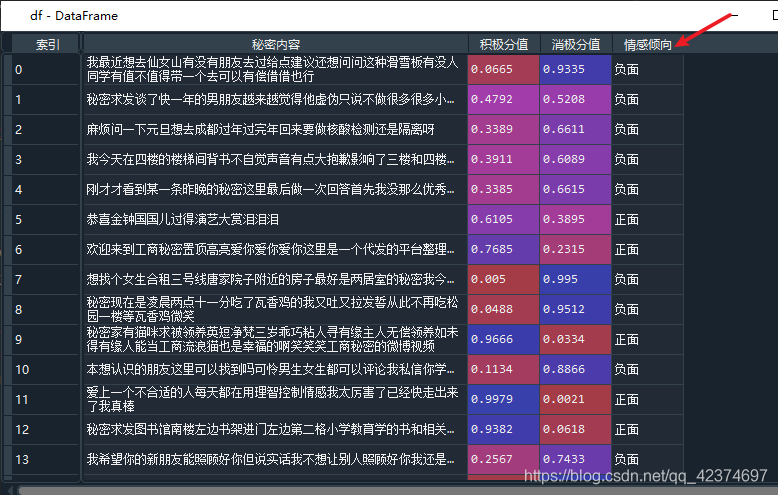778x495 pixels.
Task: Select the cell starting 想找个女生合租
Action: [275, 279]
